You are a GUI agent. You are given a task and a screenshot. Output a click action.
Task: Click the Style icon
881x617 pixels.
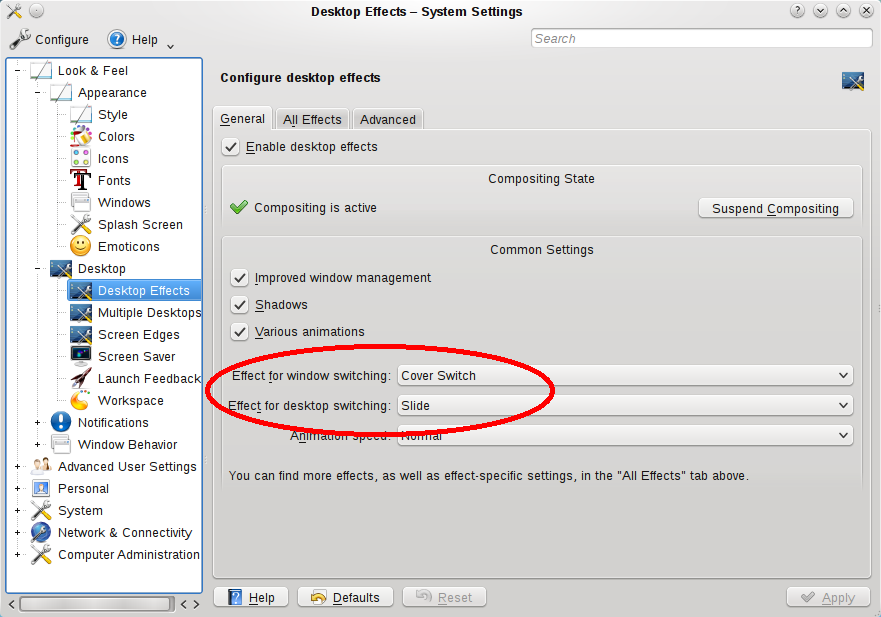point(81,115)
